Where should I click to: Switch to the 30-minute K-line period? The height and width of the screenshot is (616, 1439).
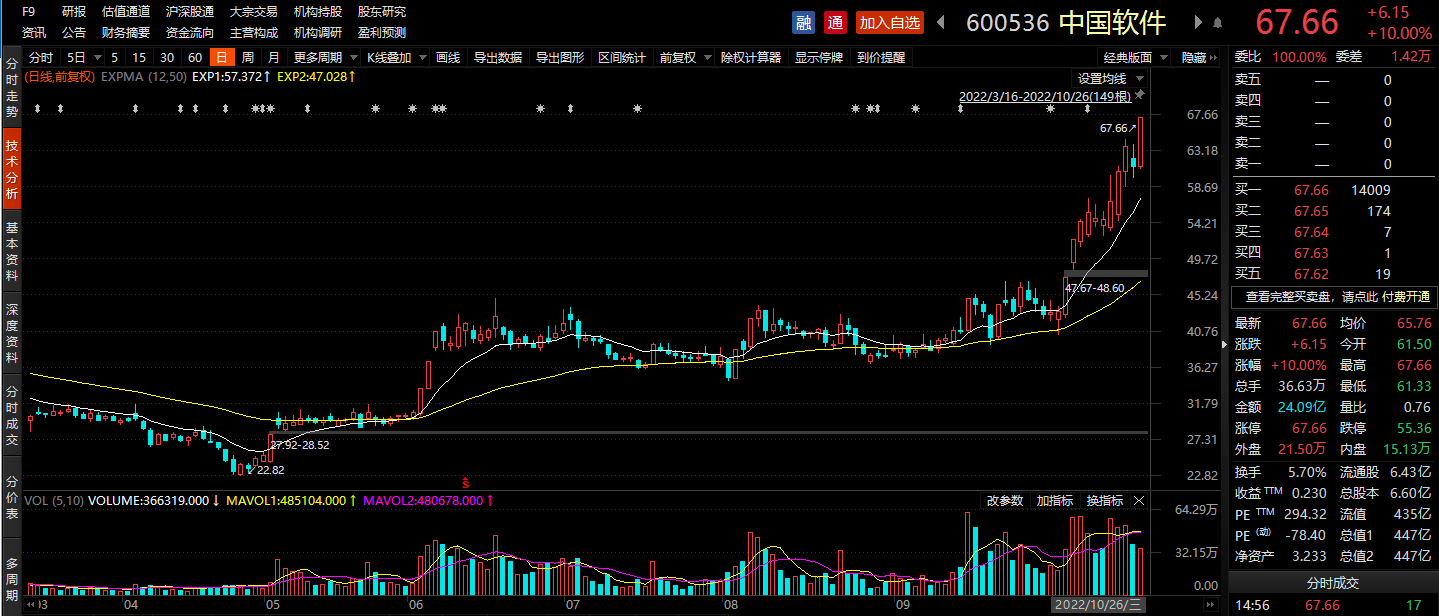[167, 58]
